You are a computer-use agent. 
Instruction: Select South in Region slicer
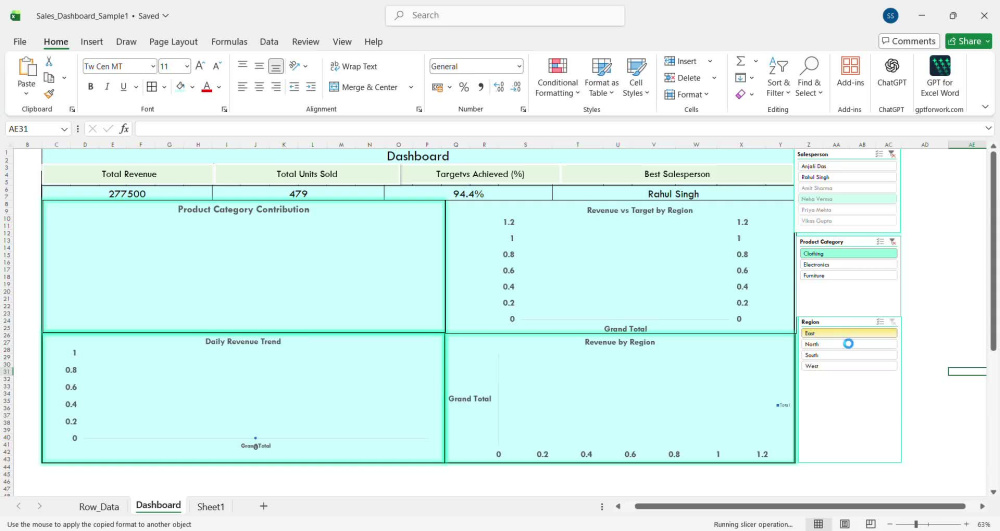(x=849, y=355)
